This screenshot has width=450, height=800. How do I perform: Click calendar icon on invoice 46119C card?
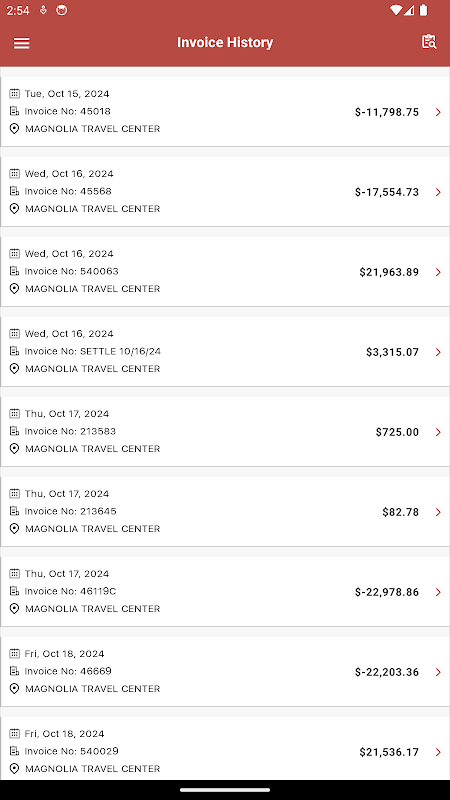pos(15,573)
